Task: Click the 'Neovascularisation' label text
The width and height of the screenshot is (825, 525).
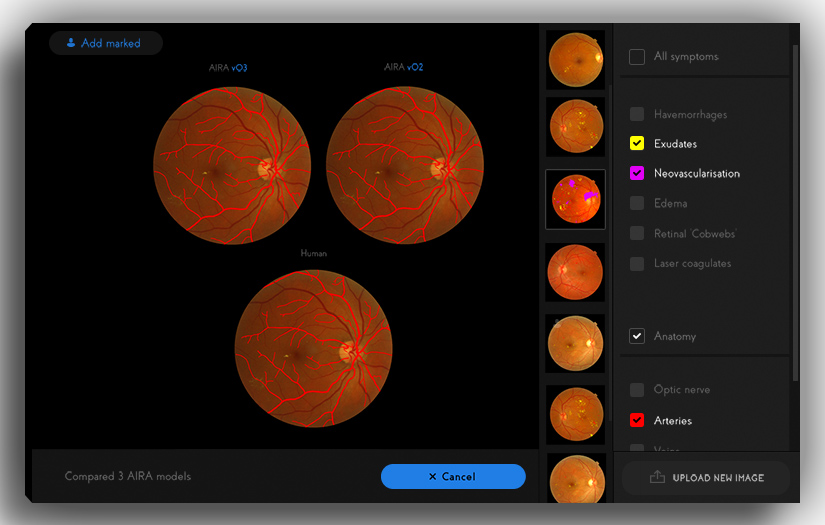Action: [697, 174]
